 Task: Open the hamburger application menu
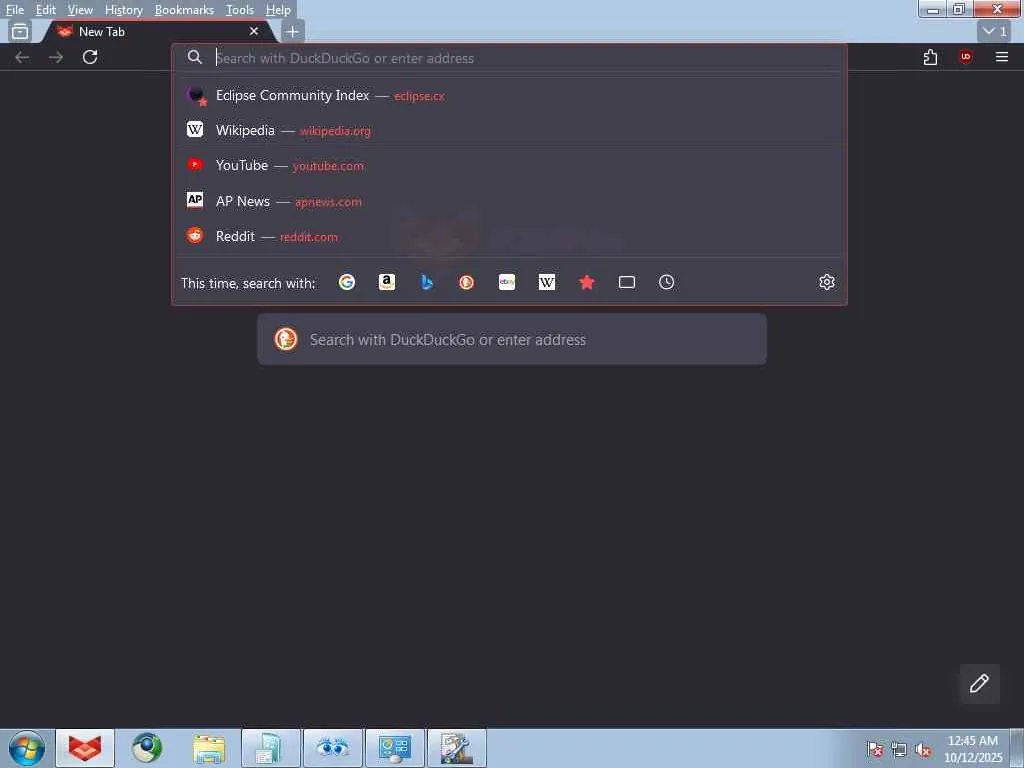point(1002,57)
